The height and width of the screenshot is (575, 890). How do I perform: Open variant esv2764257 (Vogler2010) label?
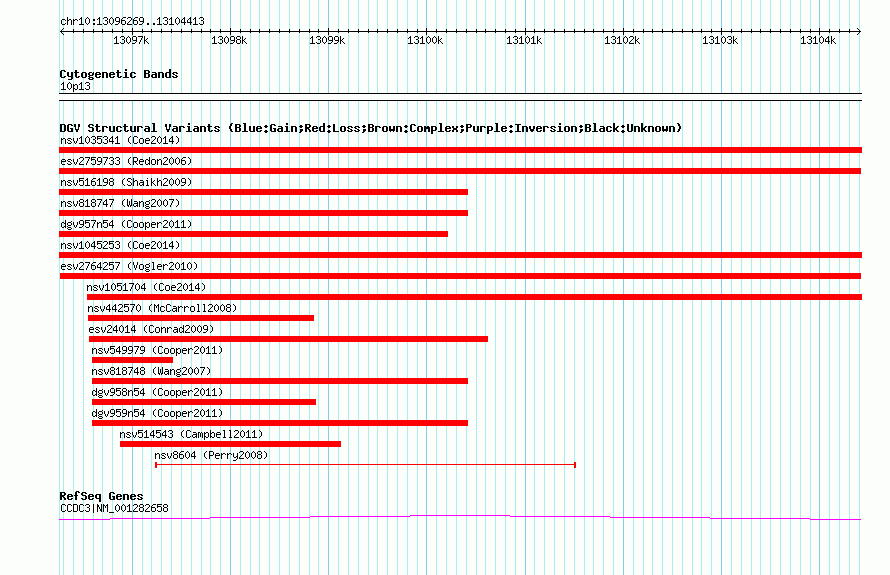click(x=129, y=266)
